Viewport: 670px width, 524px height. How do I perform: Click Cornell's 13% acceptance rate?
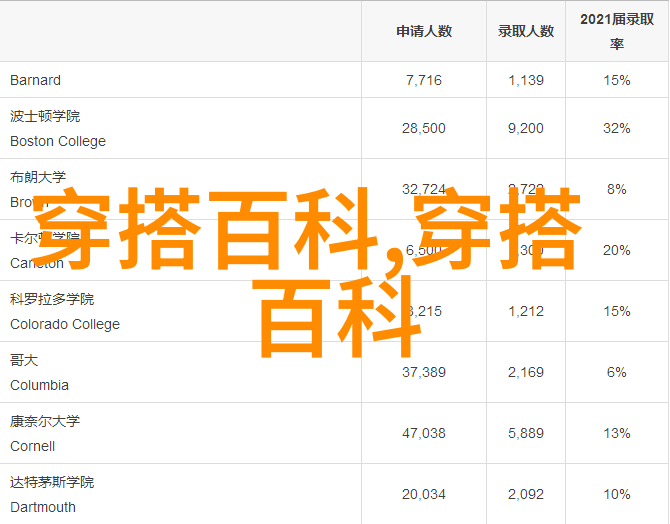click(x=616, y=433)
